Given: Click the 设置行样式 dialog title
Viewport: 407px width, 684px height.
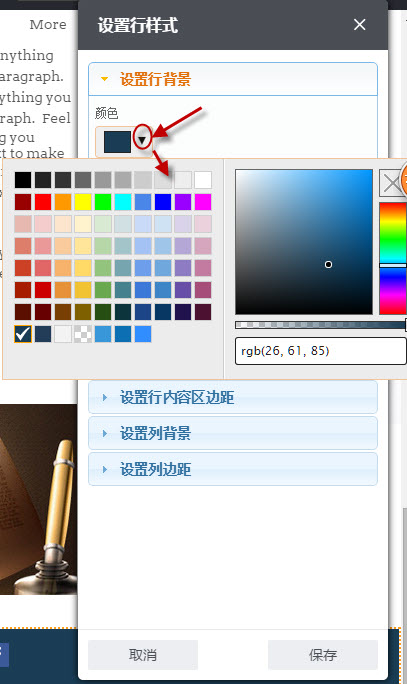Looking at the screenshot, I should coord(138,25).
